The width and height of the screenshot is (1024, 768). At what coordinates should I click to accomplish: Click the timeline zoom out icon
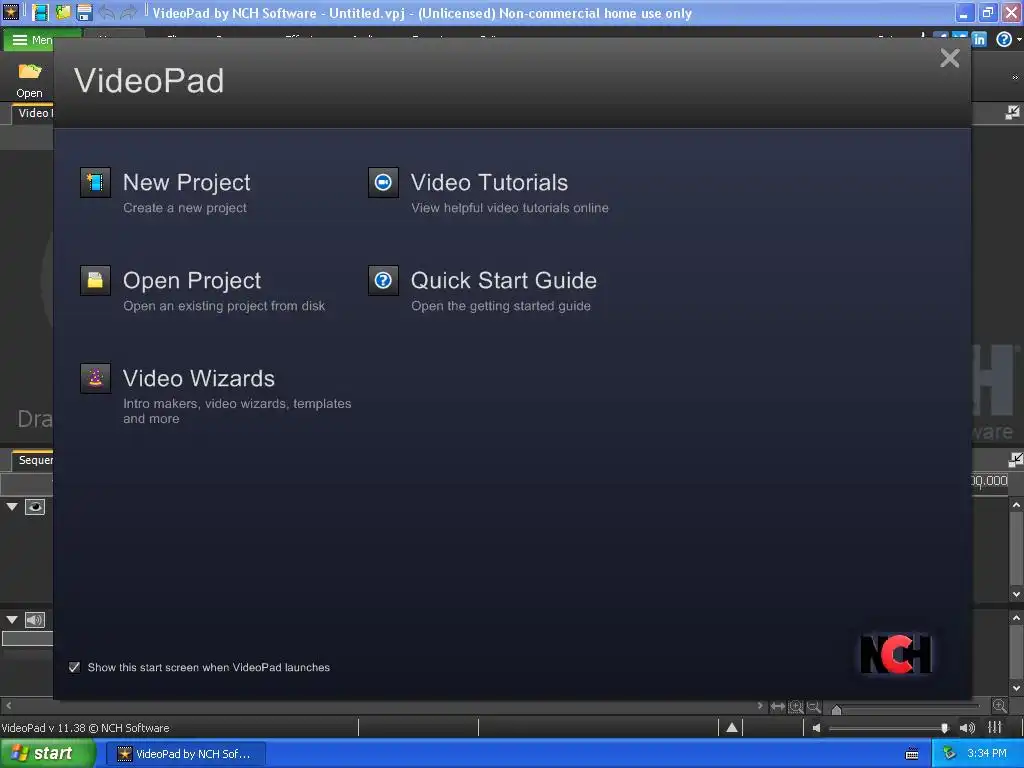[x=814, y=706]
